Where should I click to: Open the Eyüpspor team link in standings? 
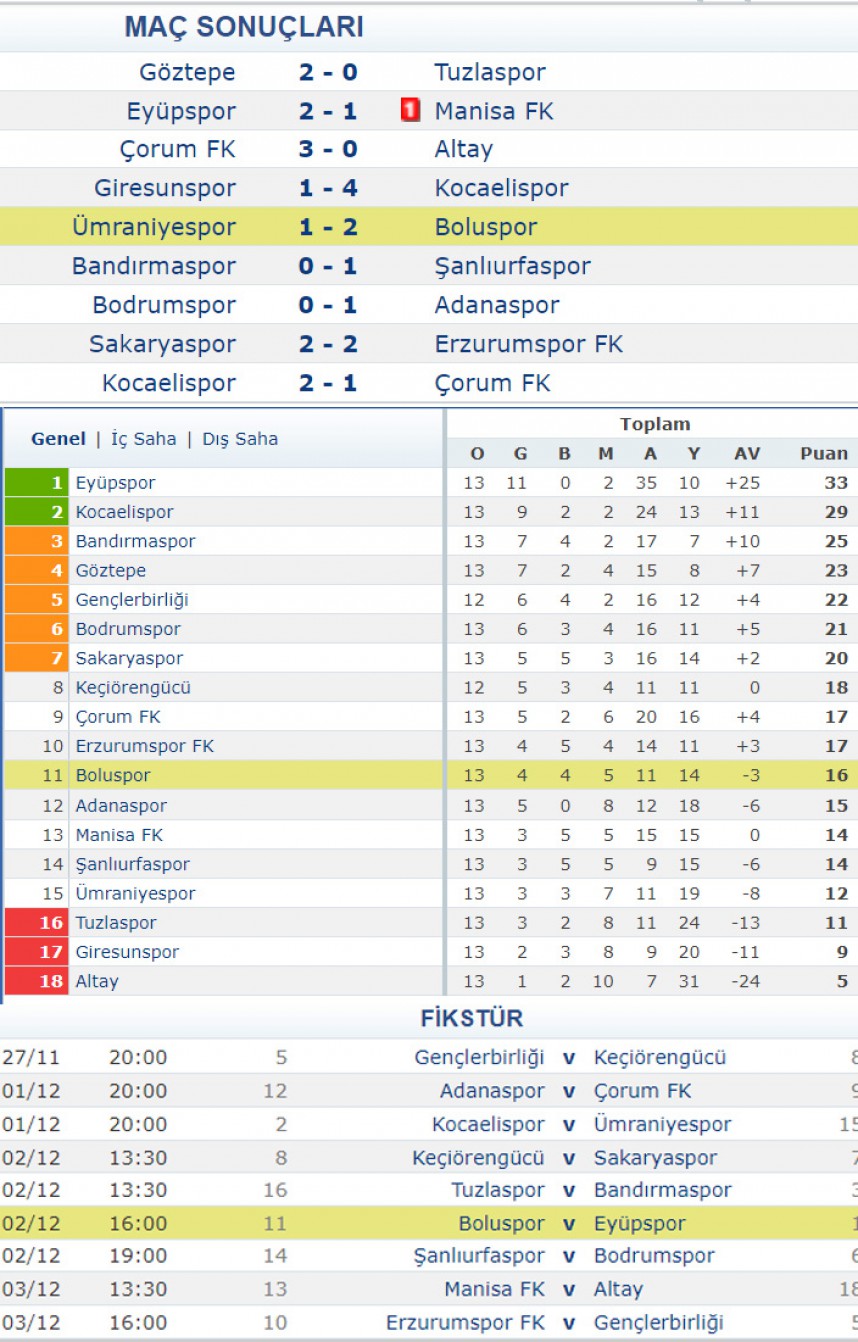pyautogui.click(x=115, y=483)
